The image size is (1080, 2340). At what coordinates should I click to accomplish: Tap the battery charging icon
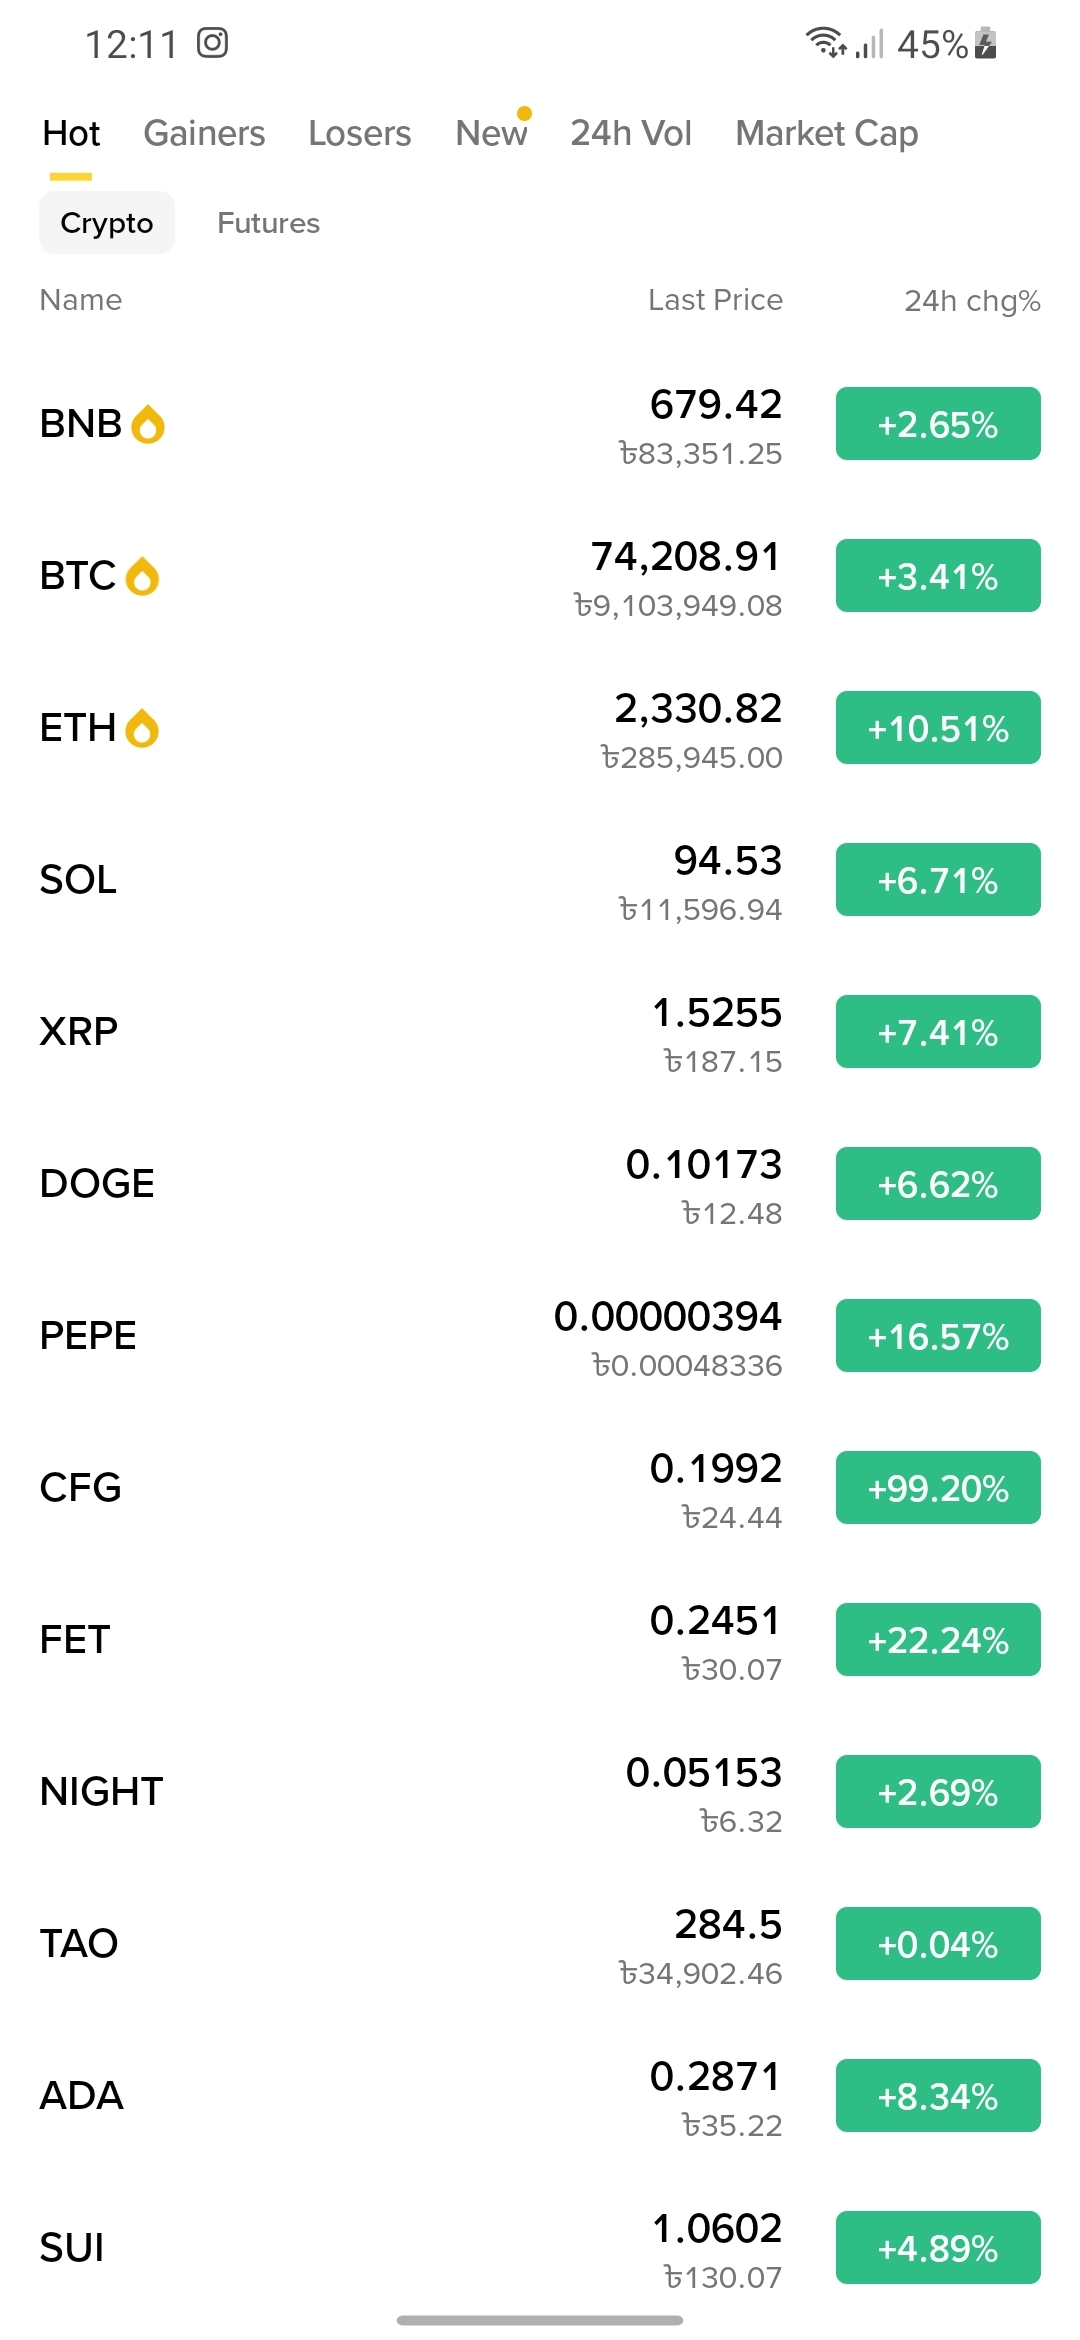pyautogui.click(x=985, y=43)
